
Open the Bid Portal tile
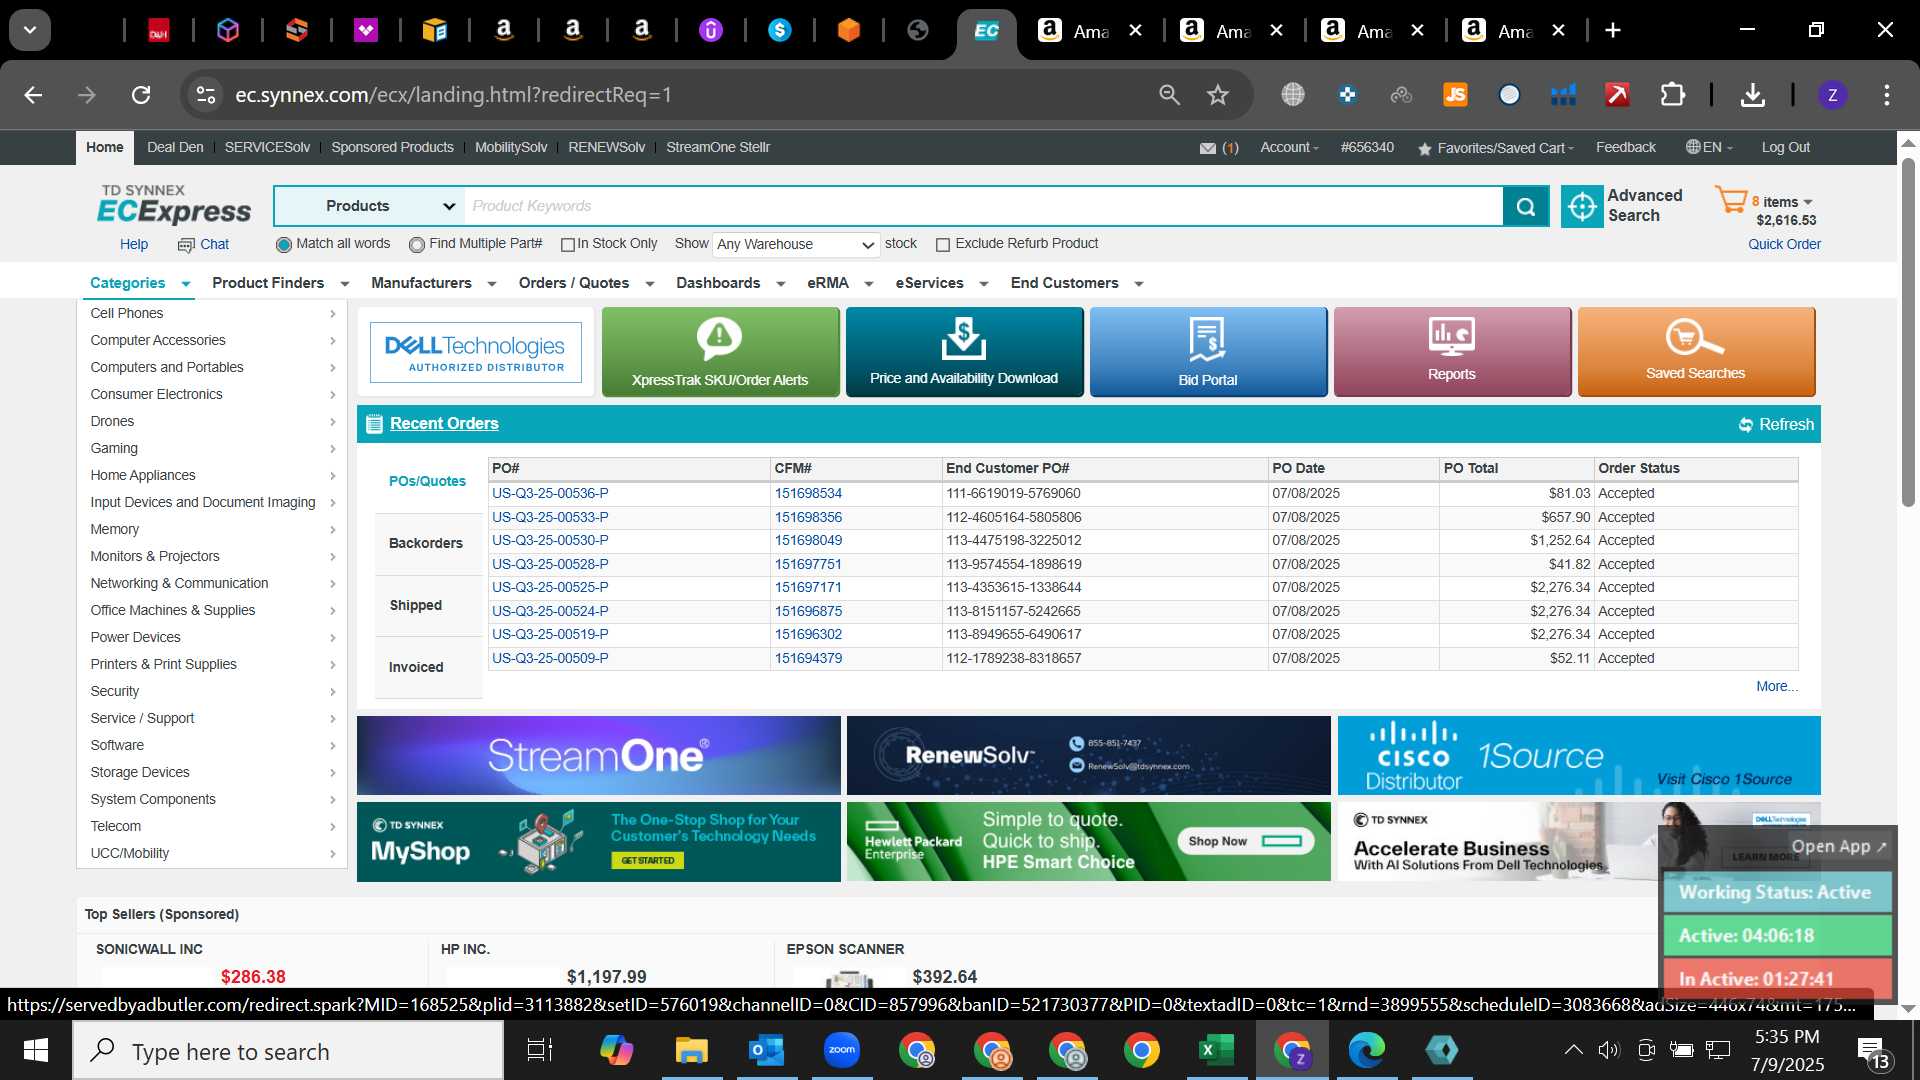coord(1208,352)
